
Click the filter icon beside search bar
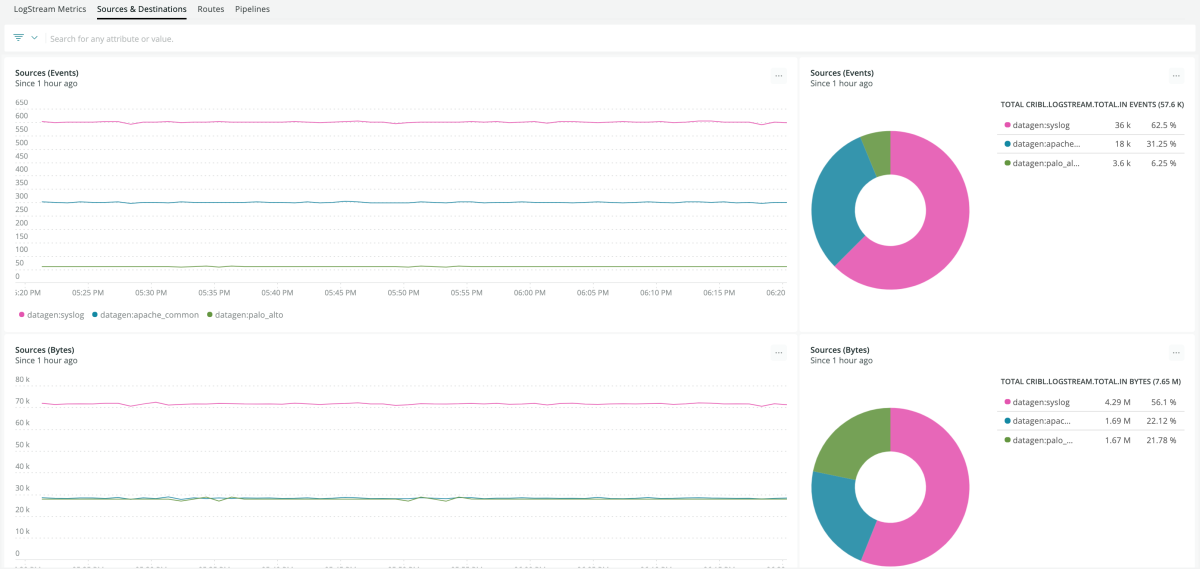click(x=18, y=38)
